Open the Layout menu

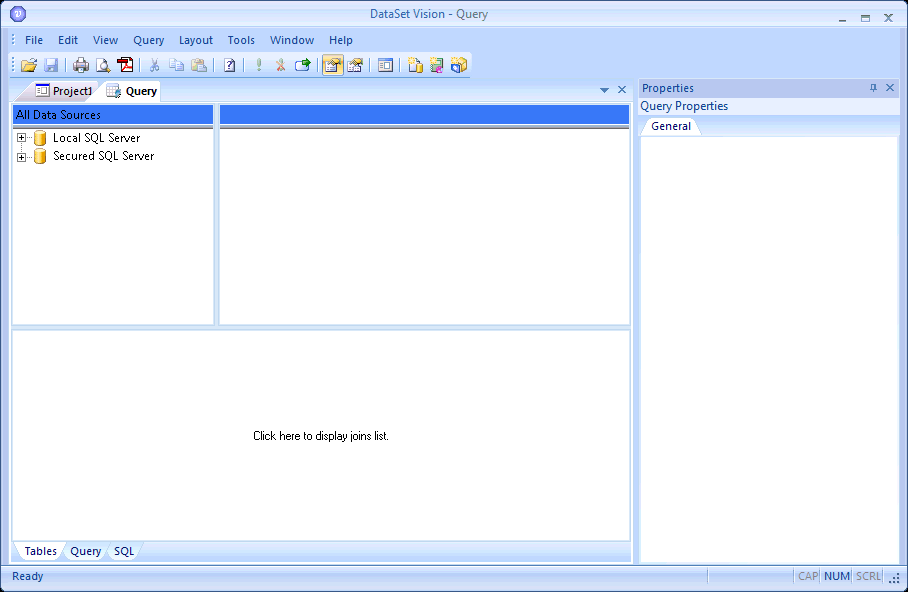point(196,40)
